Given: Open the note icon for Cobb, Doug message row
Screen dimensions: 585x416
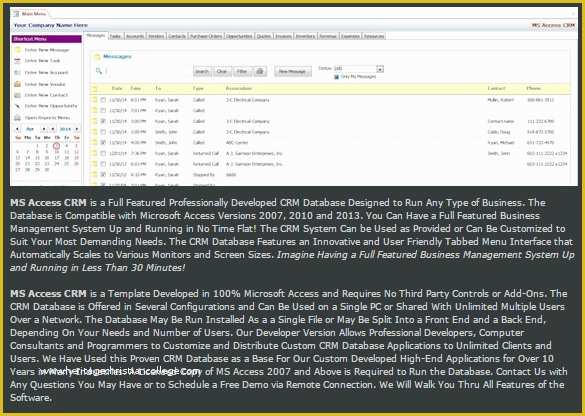Looking at the screenshot, I should pyautogui.click(x=94, y=132).
